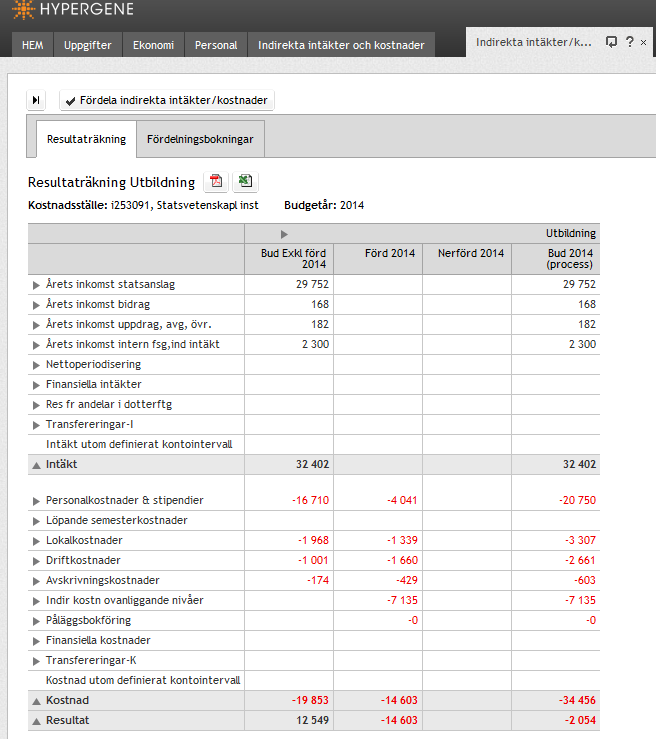The width and height of the screenshot is (656, 739).
Task: Expand the Avskrivningskostnader row
Action: click(36, 581)
